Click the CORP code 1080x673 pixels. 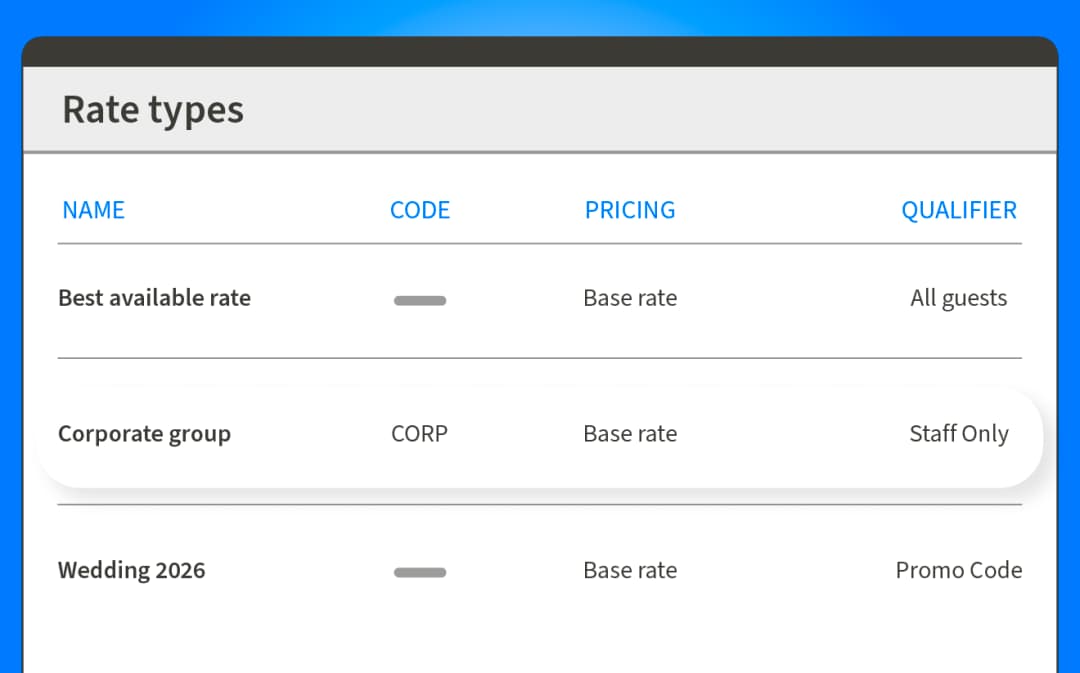[x=420, y=434]
